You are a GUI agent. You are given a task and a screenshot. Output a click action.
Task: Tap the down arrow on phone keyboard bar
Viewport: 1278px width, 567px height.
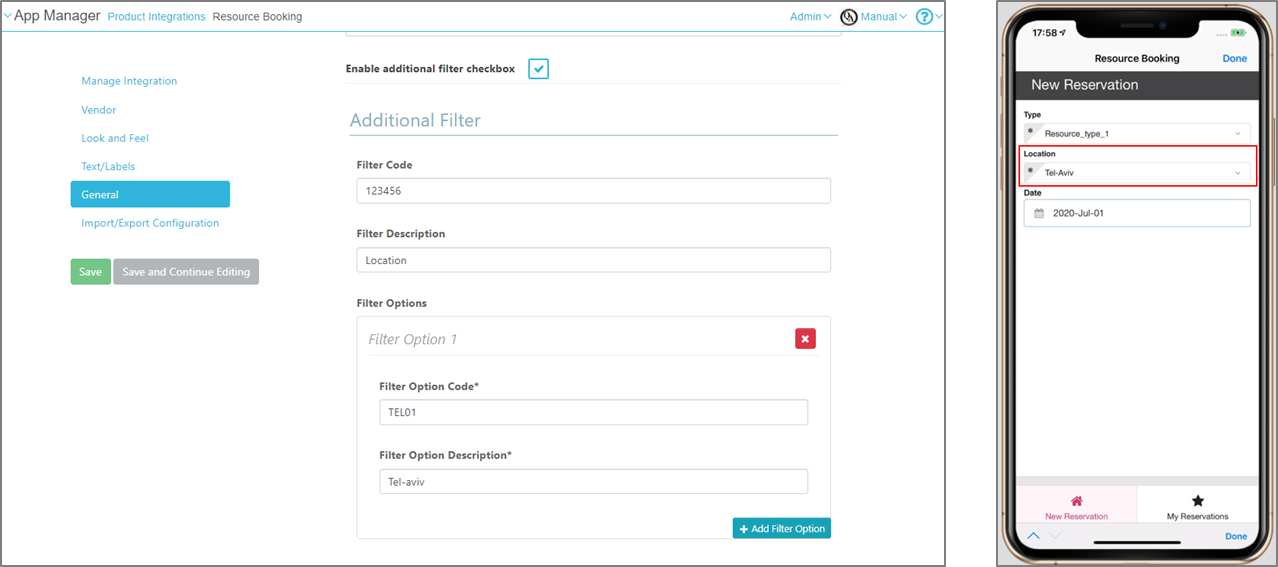click(x=1054, y=536)
